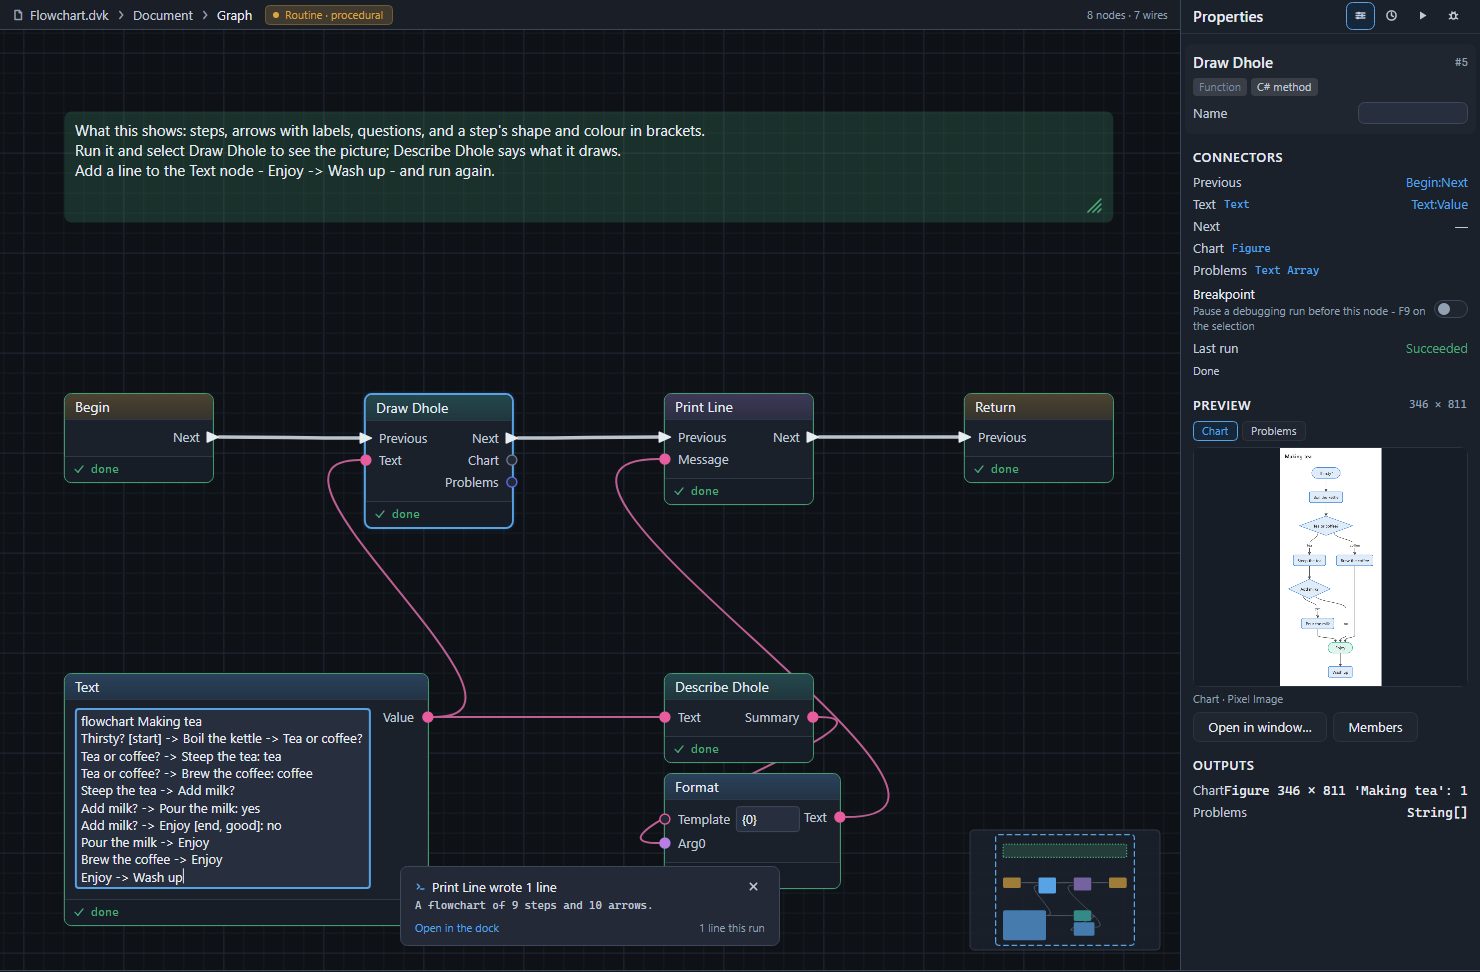1480x972 pixels.
Task: Click the Routine · procedural badge
Action: tap(329, 15)
